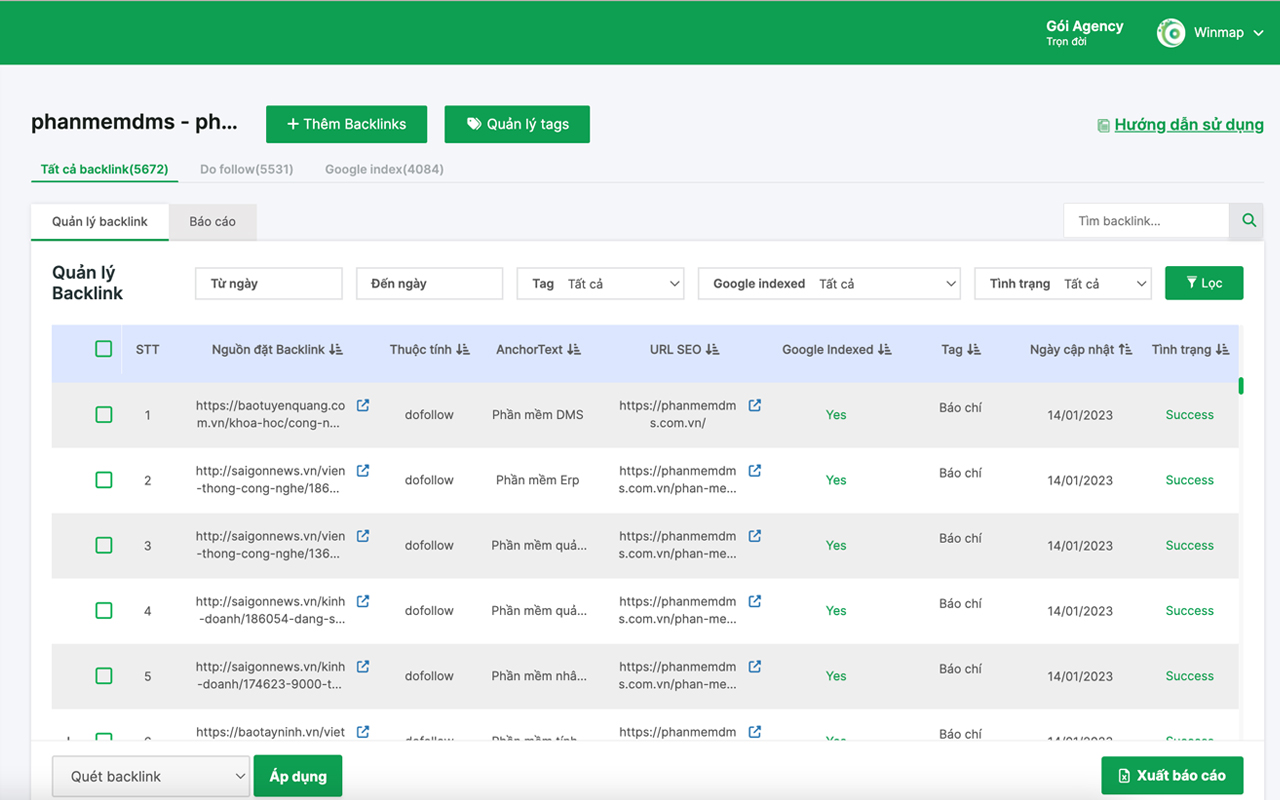Sort by Ngày cập nhật column

point(1125,350)
